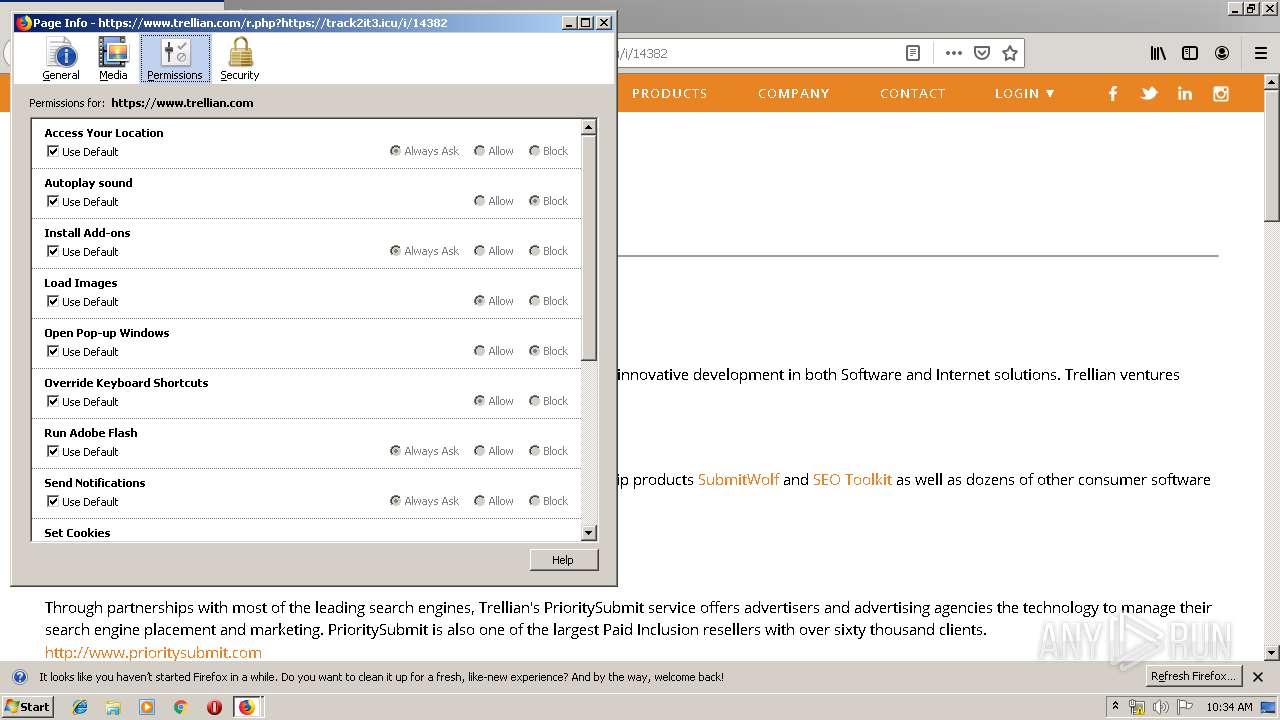
Task: Show sidebars icon in Firefox toolbar
Action: [x=1190, y=53]
